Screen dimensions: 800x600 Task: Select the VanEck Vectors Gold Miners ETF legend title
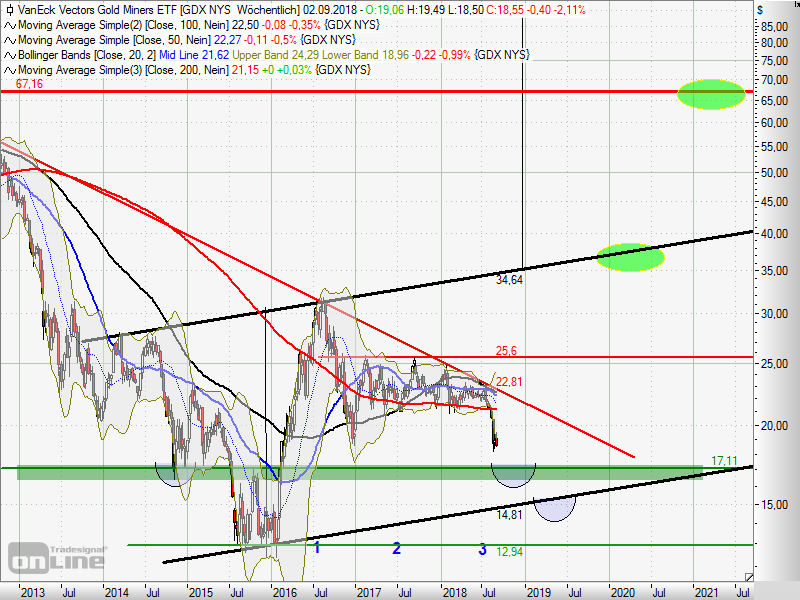[x=302, y=10]
